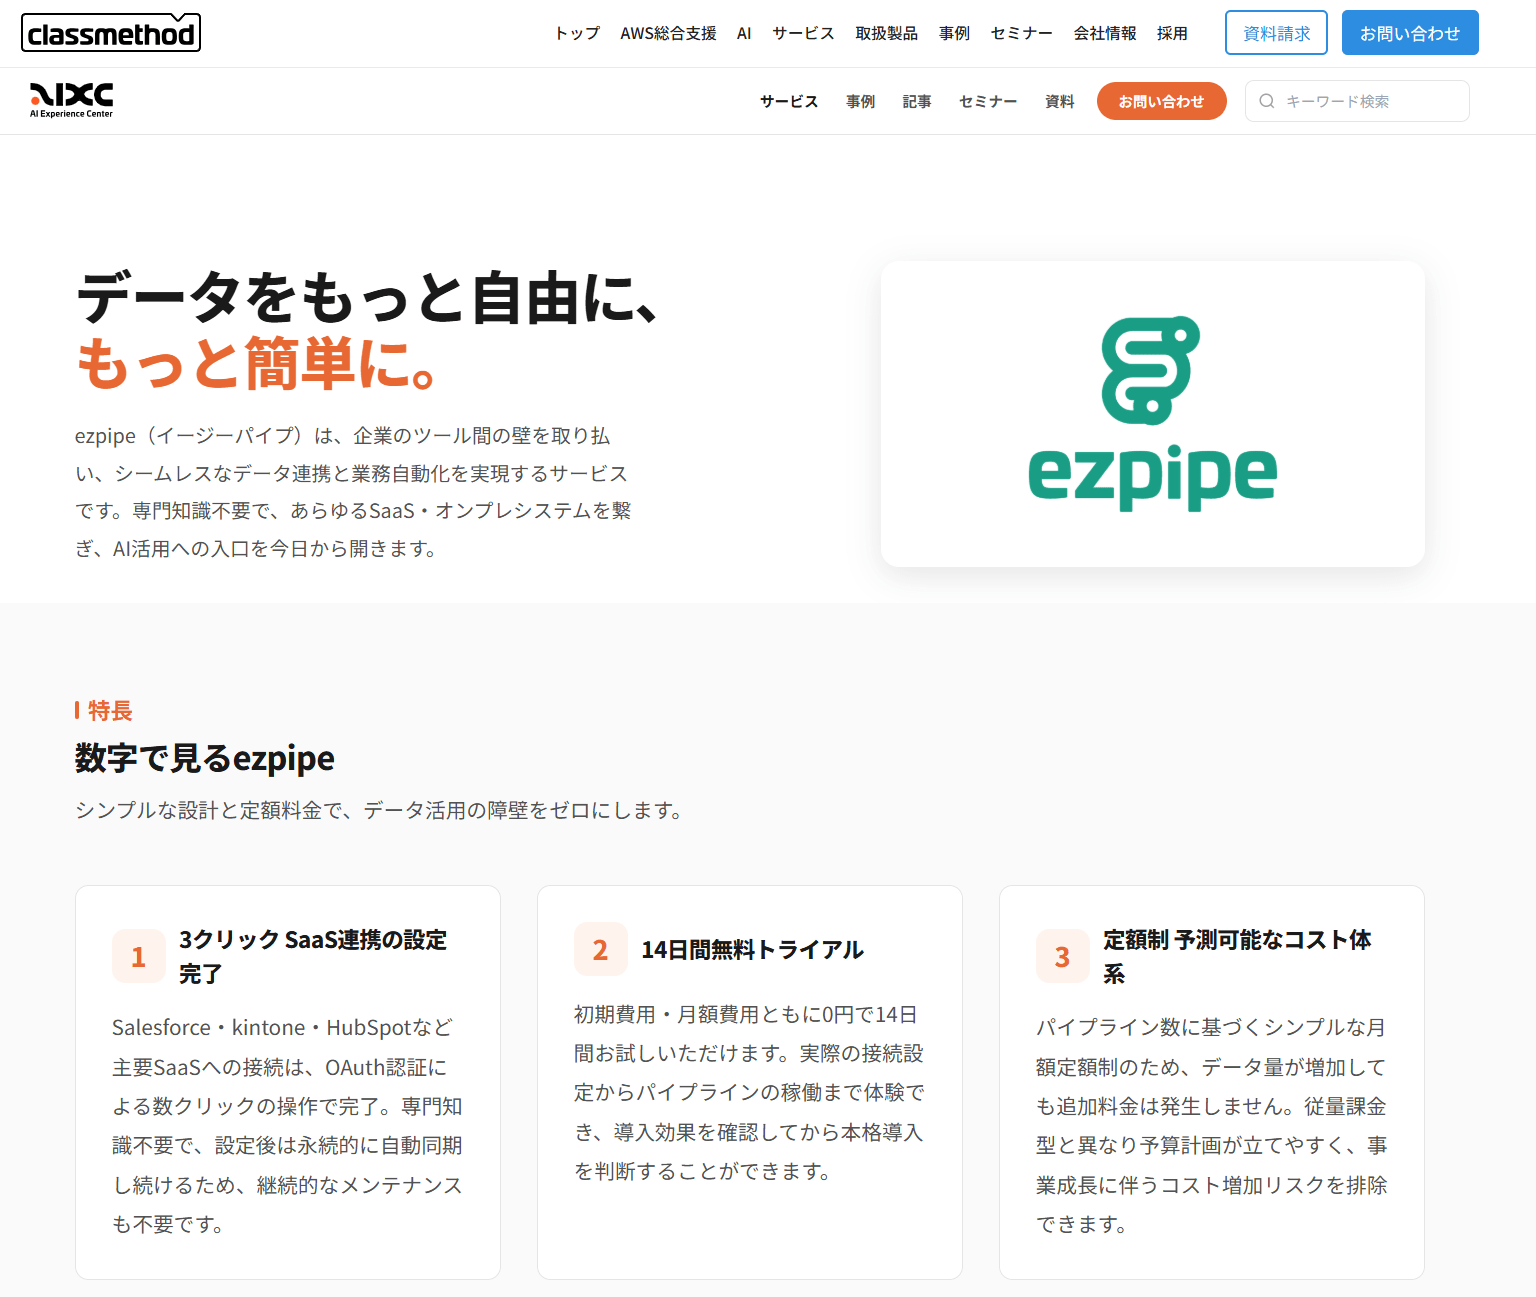Click the number 1 feature badge
1536x1297 pixels.
(139, 956)
